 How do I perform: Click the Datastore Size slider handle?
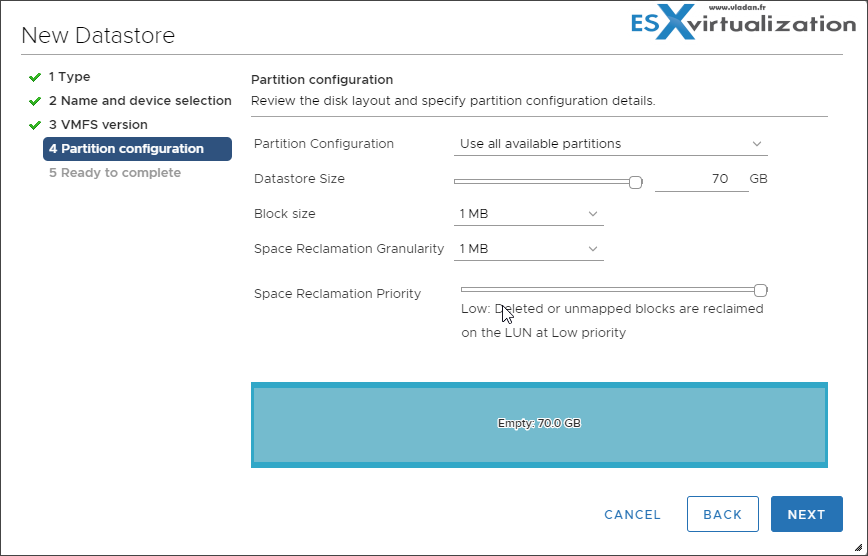pyautogui.click(x=635, y=182)
